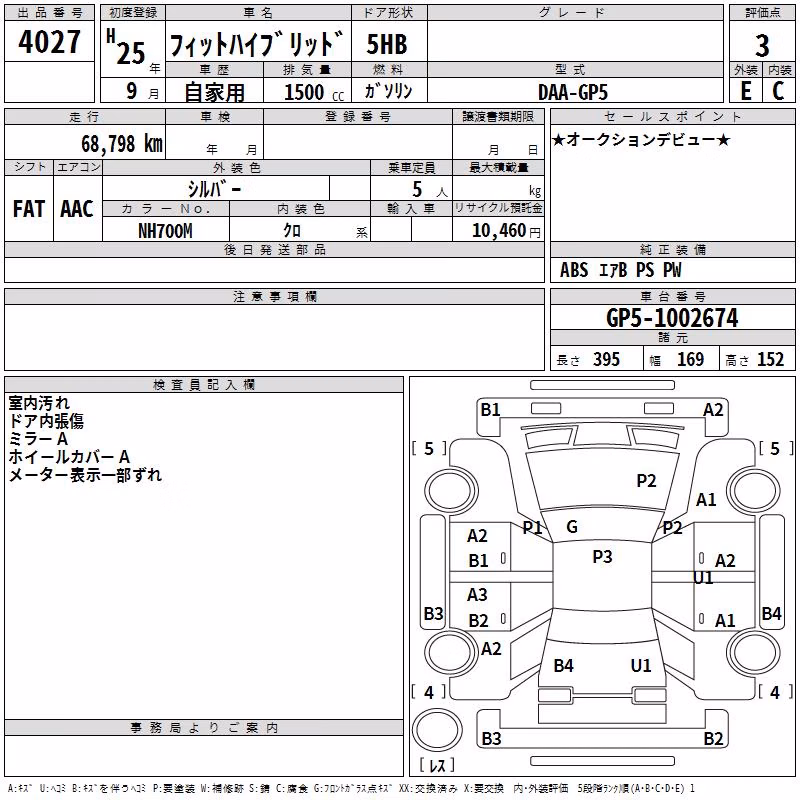Click inspector note メーター表示一部ずれ
800x800 pixels.
pyautogui.click(x=85, y=475)
